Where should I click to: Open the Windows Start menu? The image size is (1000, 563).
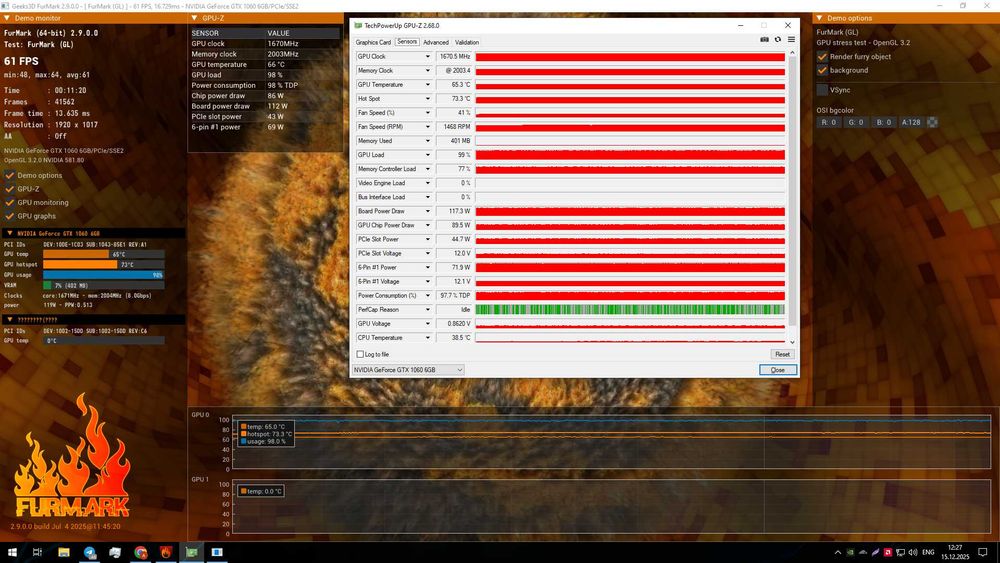[x=11, y=552]
